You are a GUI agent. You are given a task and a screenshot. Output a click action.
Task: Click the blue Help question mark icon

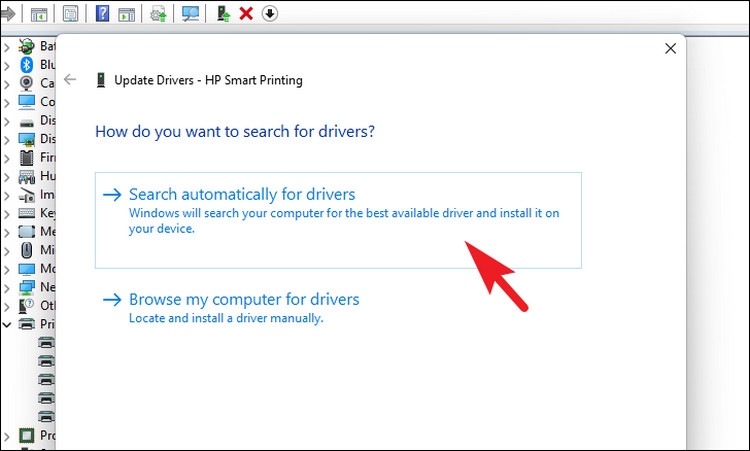[102, 13]
